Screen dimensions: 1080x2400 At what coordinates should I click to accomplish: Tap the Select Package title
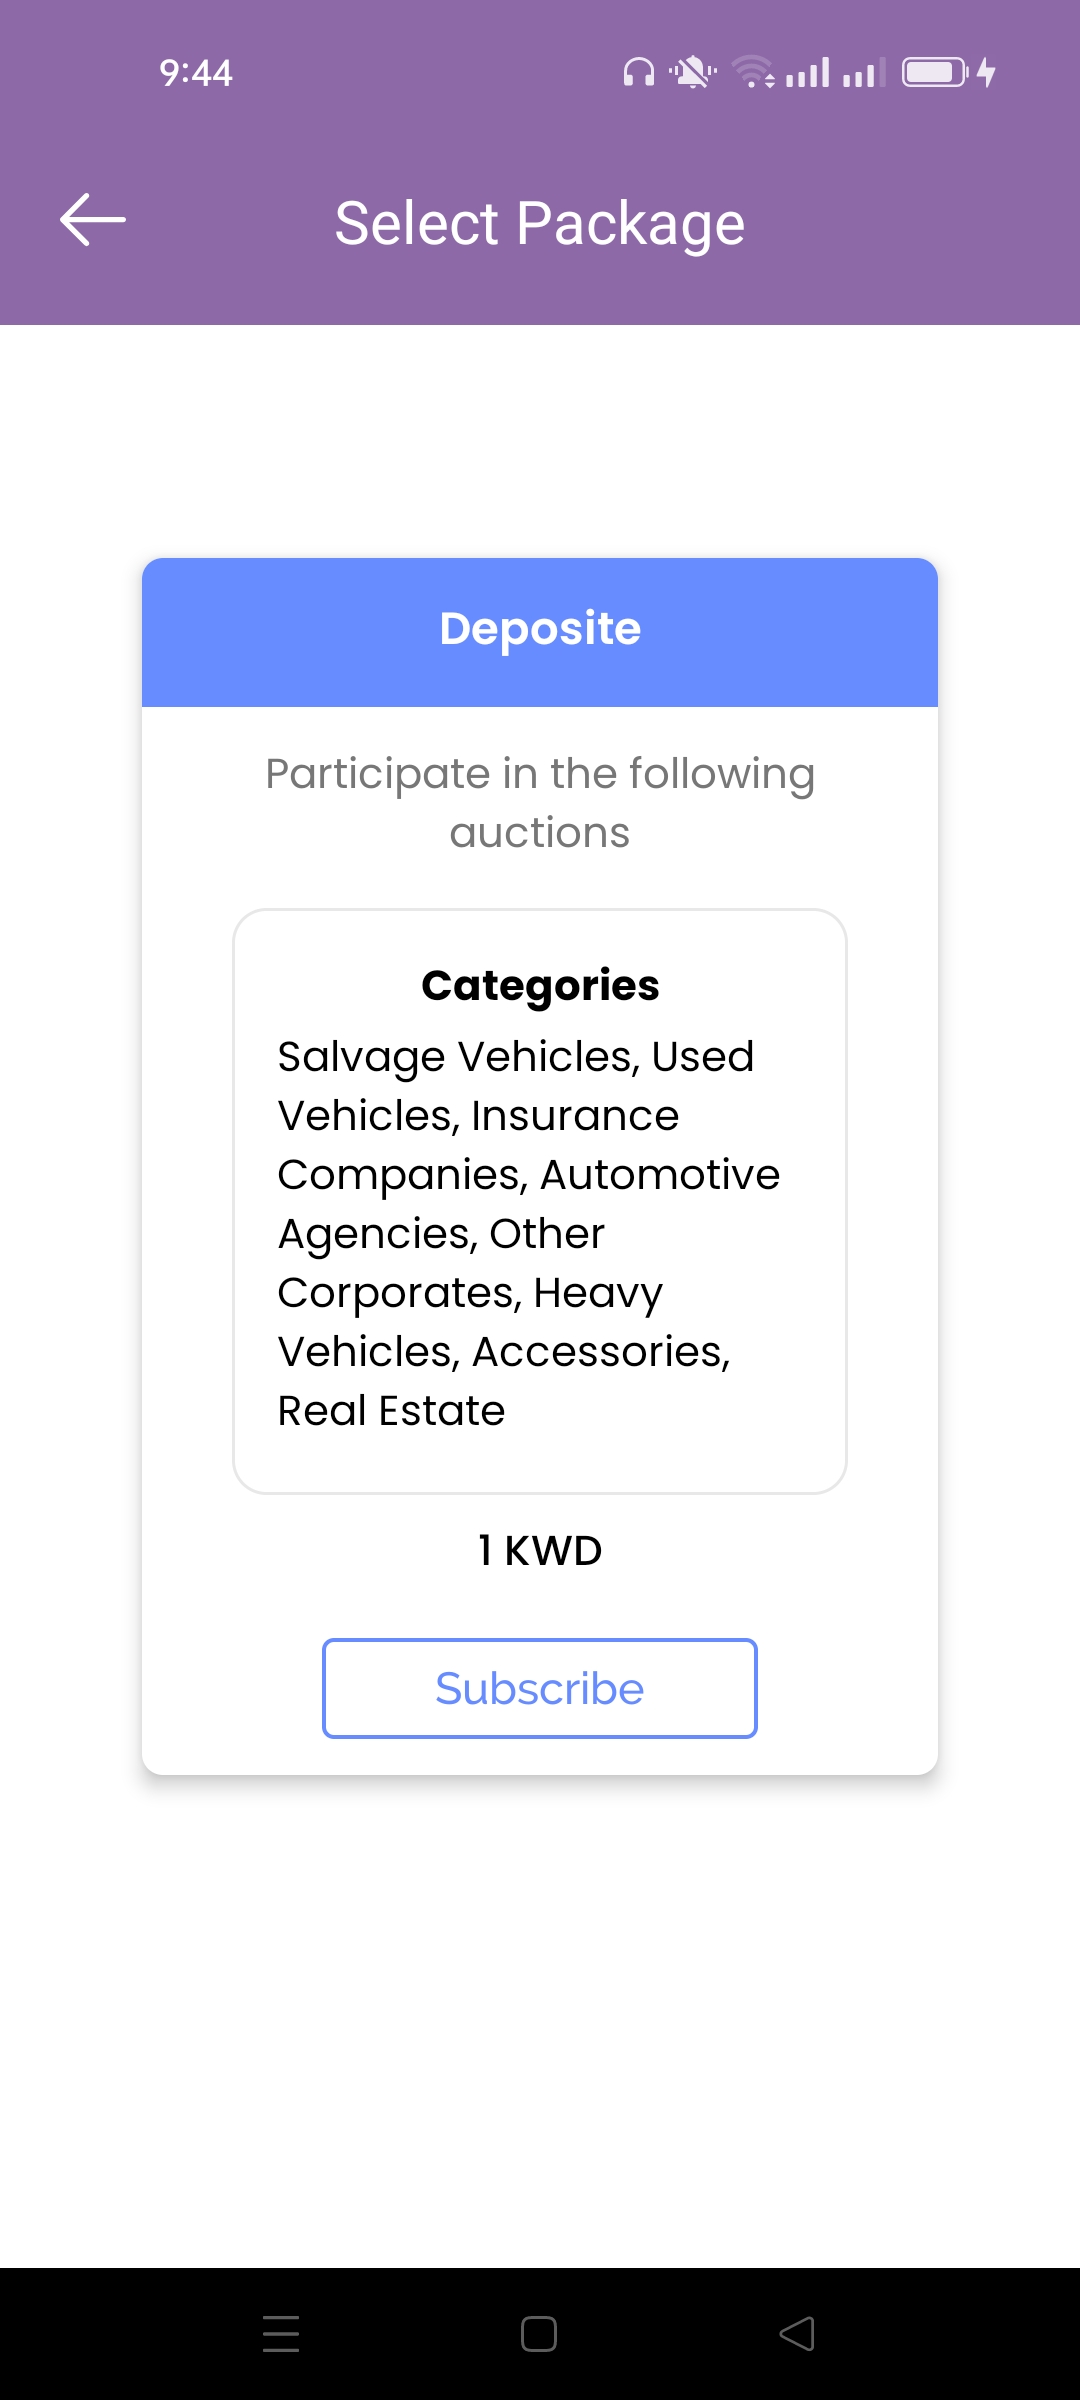click(540, 223)
